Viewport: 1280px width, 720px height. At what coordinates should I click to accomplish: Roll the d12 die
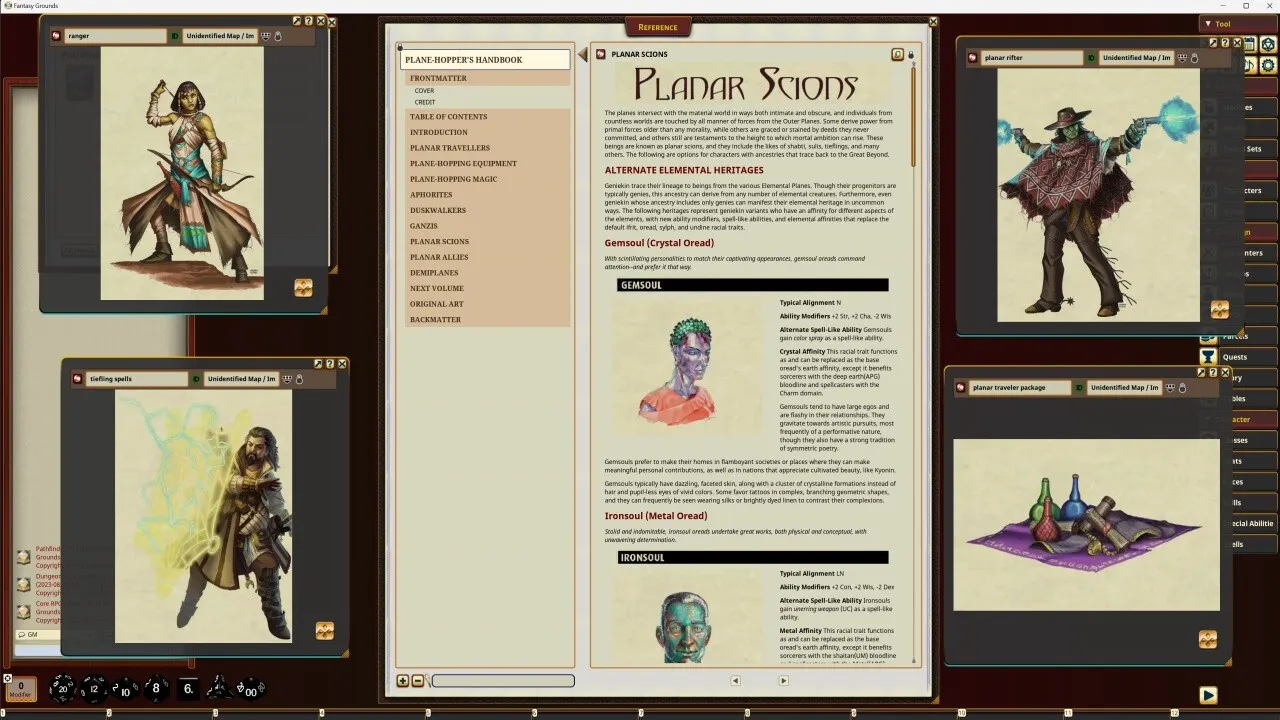point(92,688)
